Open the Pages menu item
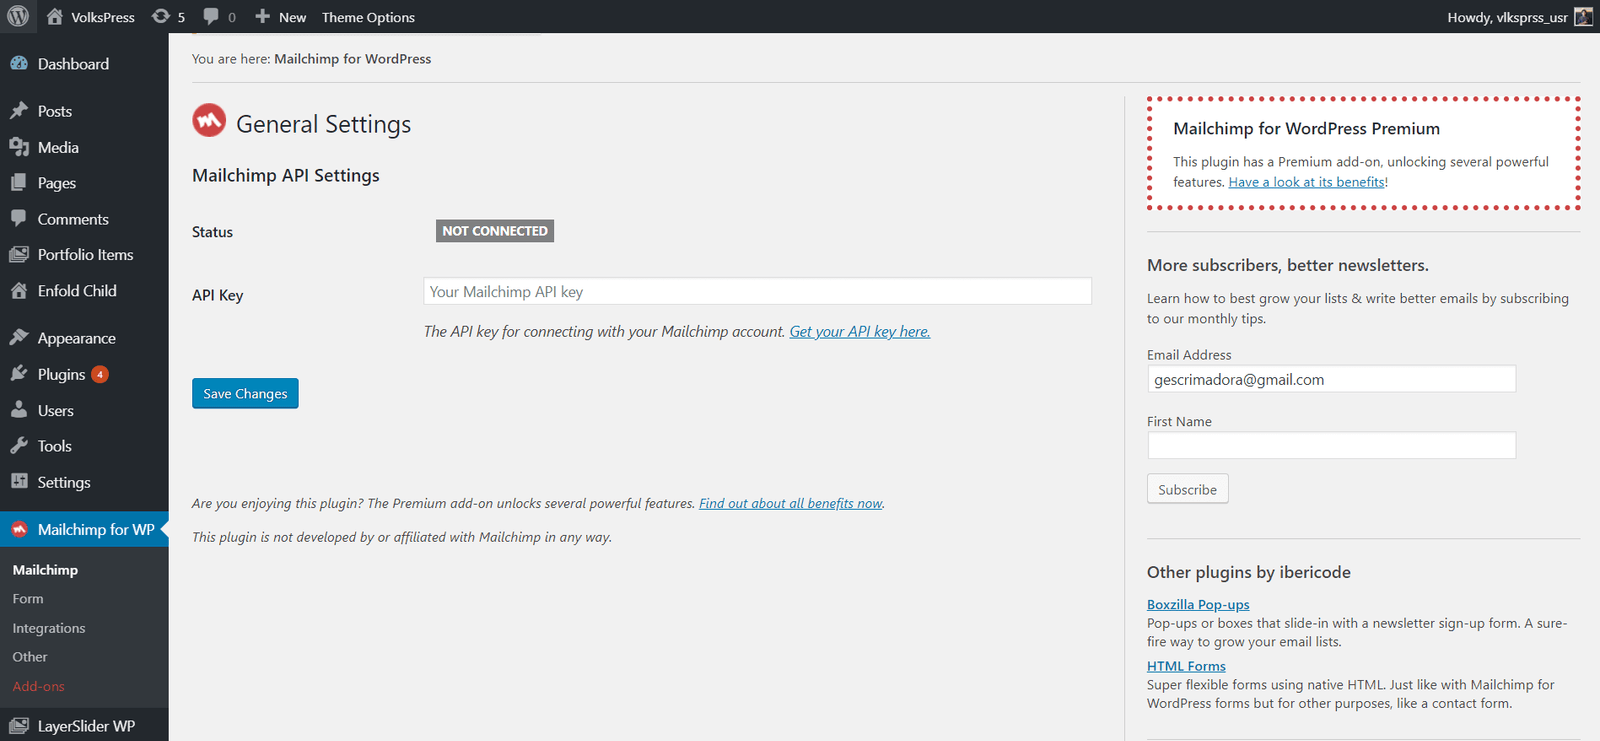The width and height of the screenshot is (1600, 741). point(57,183)
